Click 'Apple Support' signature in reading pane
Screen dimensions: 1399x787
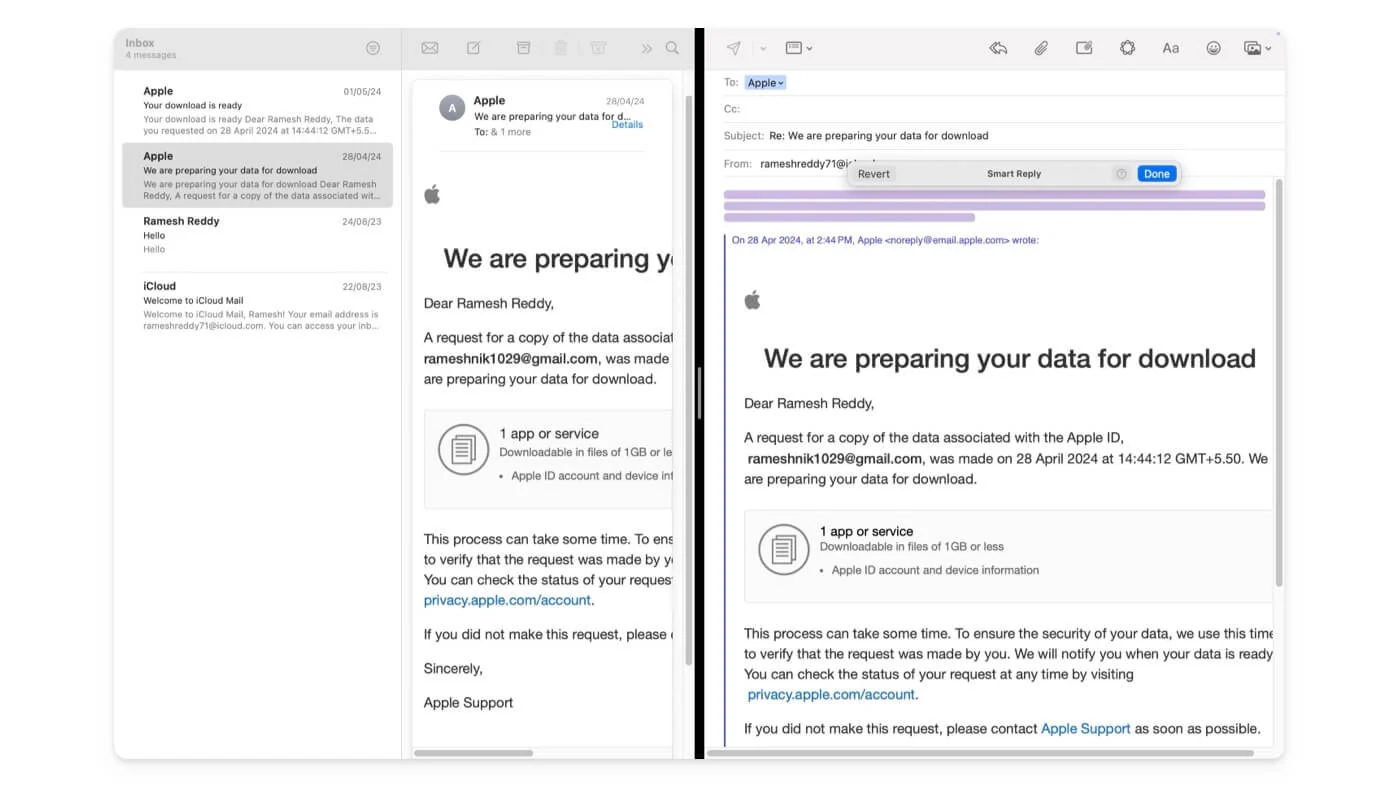click(x=468, y=702)
